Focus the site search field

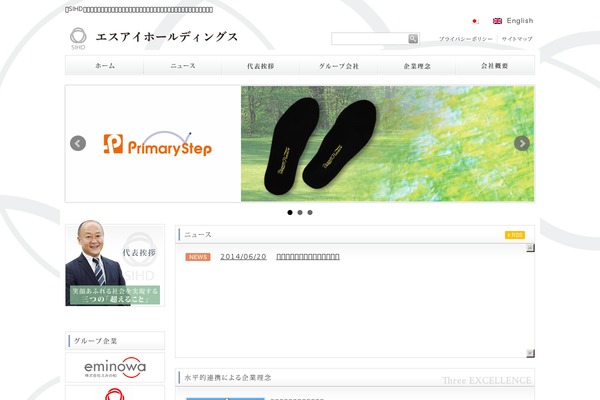(370, 39)
